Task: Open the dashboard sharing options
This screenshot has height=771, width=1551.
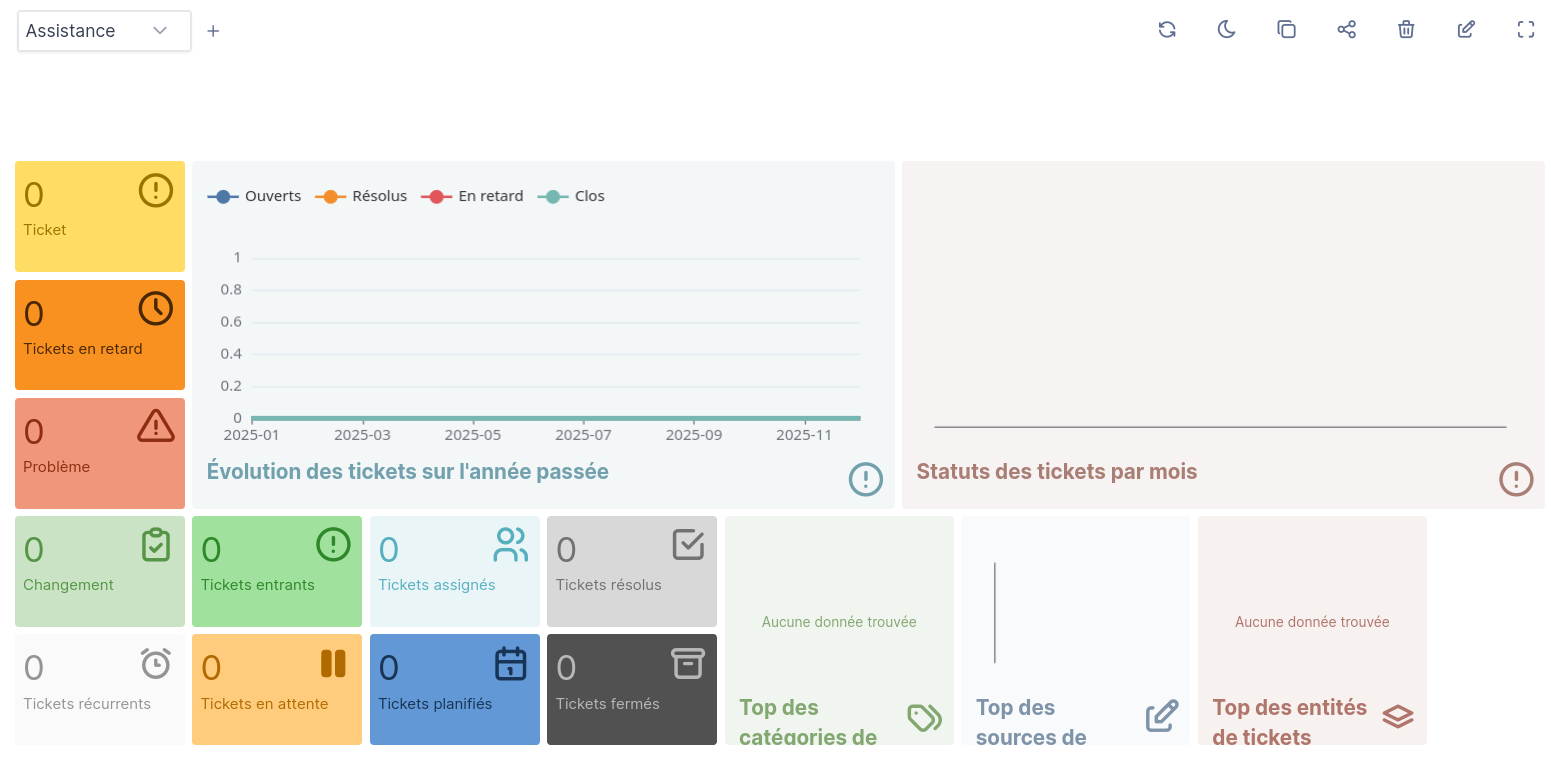Action: tap(1346, 30)
